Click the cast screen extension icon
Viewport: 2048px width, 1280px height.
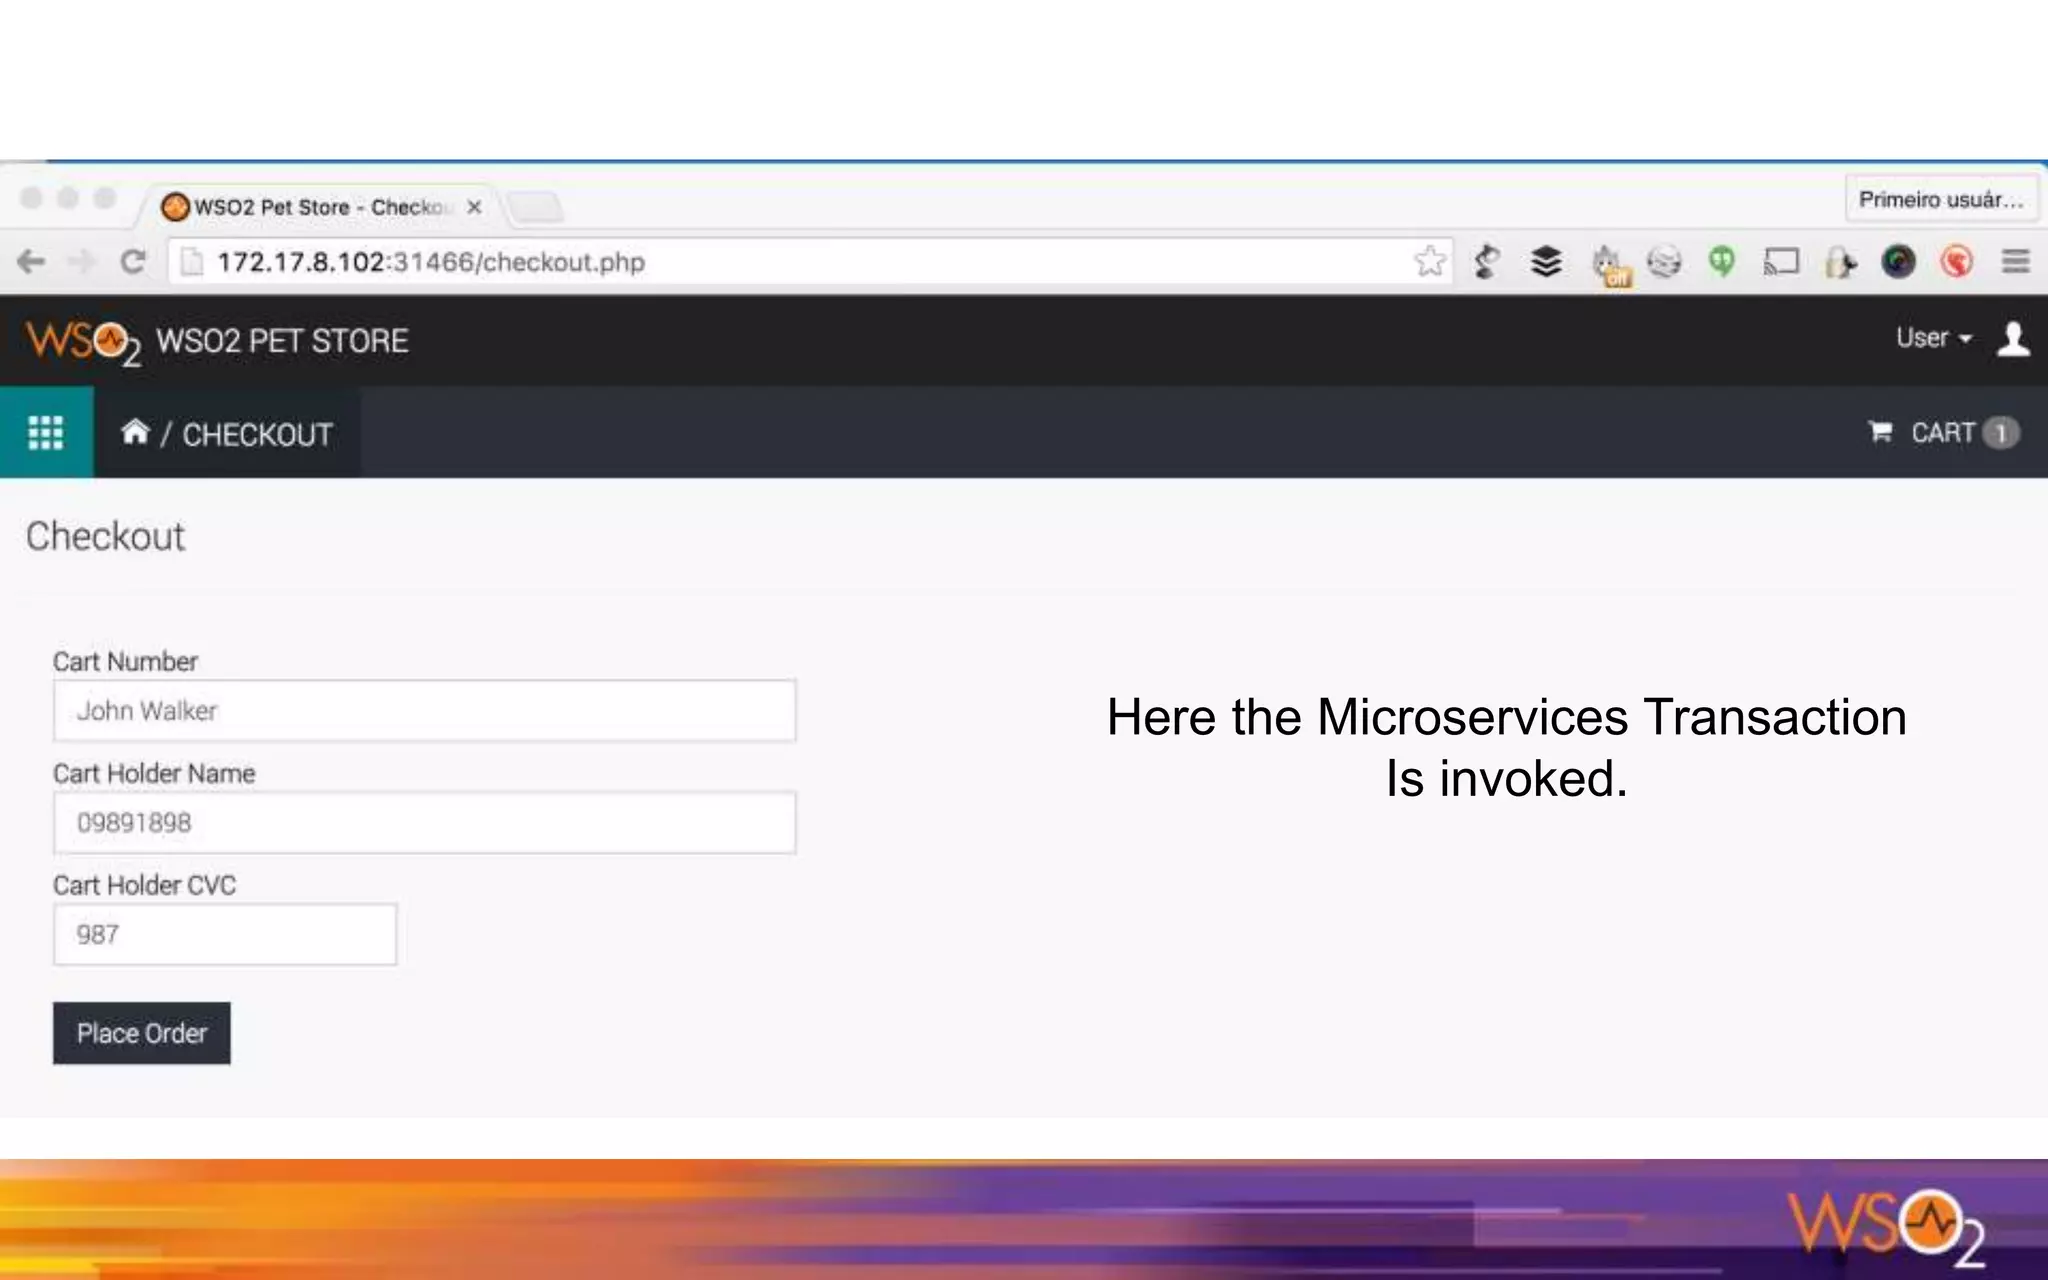coord(1781,262)
